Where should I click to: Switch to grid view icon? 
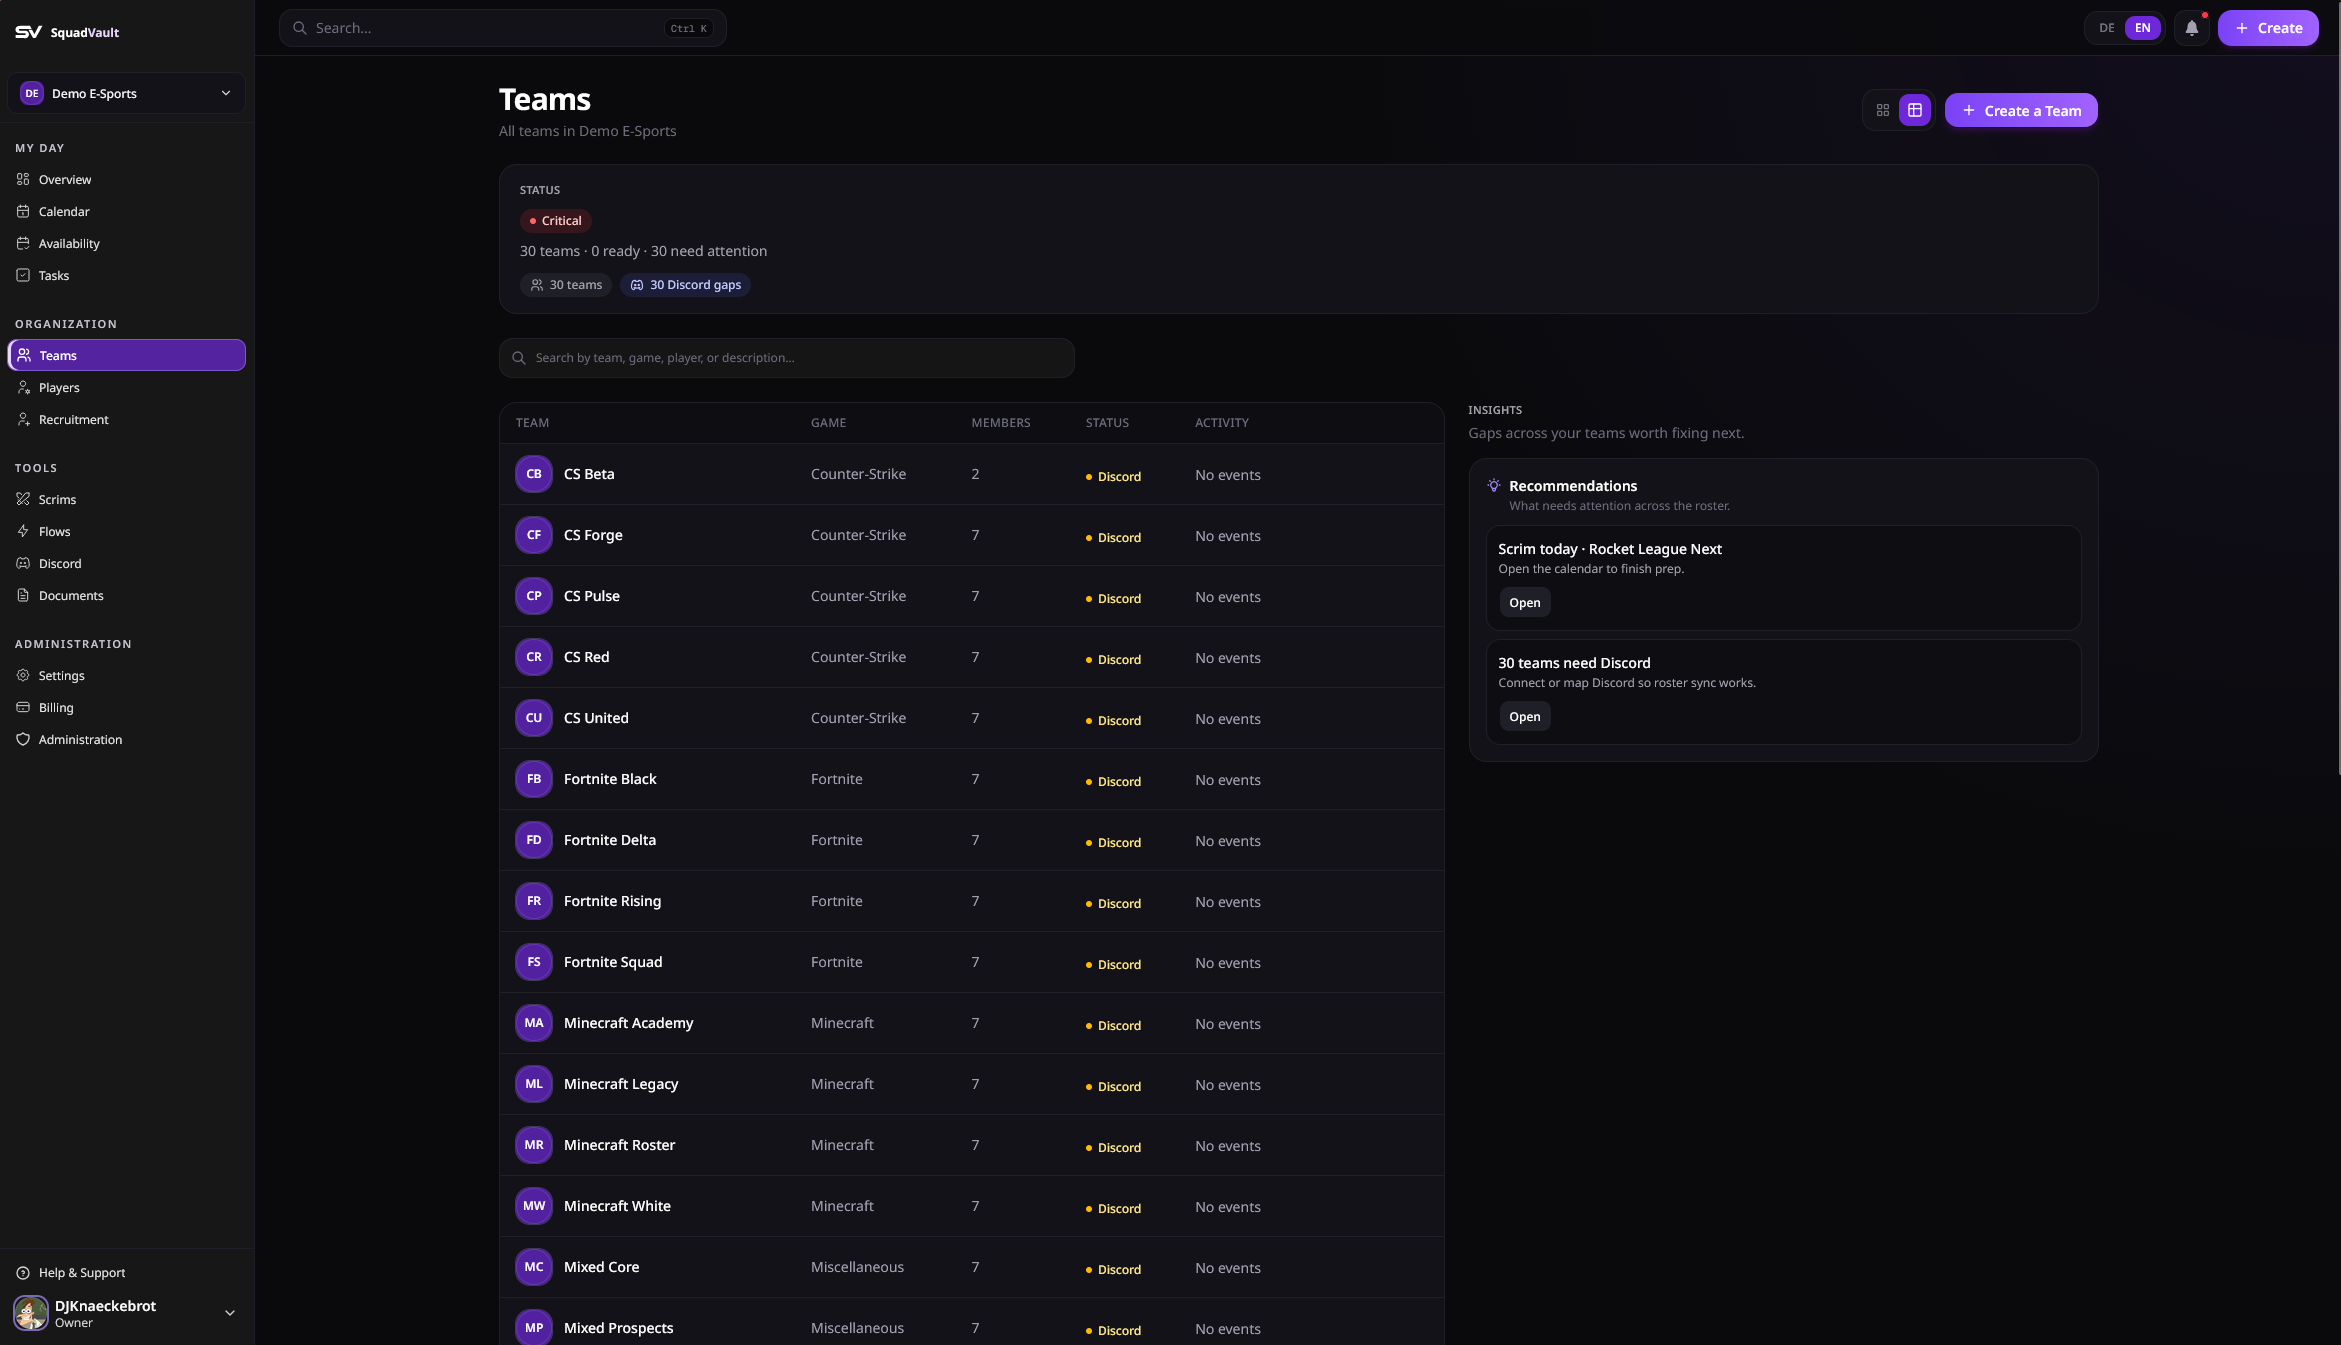pos(1883,110)
